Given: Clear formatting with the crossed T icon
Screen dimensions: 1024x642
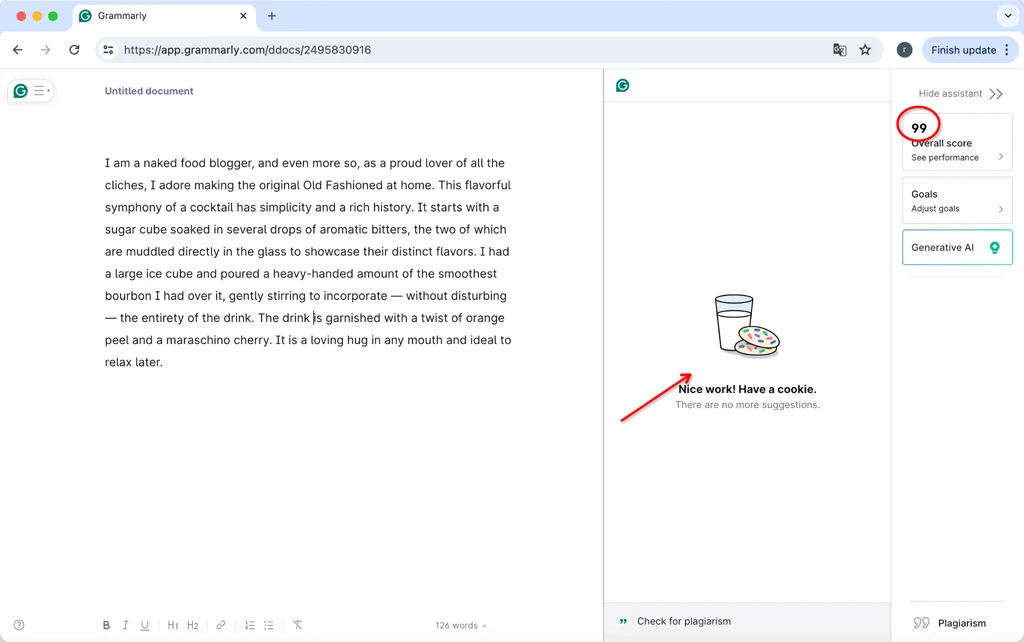Looking at the screenshot, I should [x=297, y=625].
